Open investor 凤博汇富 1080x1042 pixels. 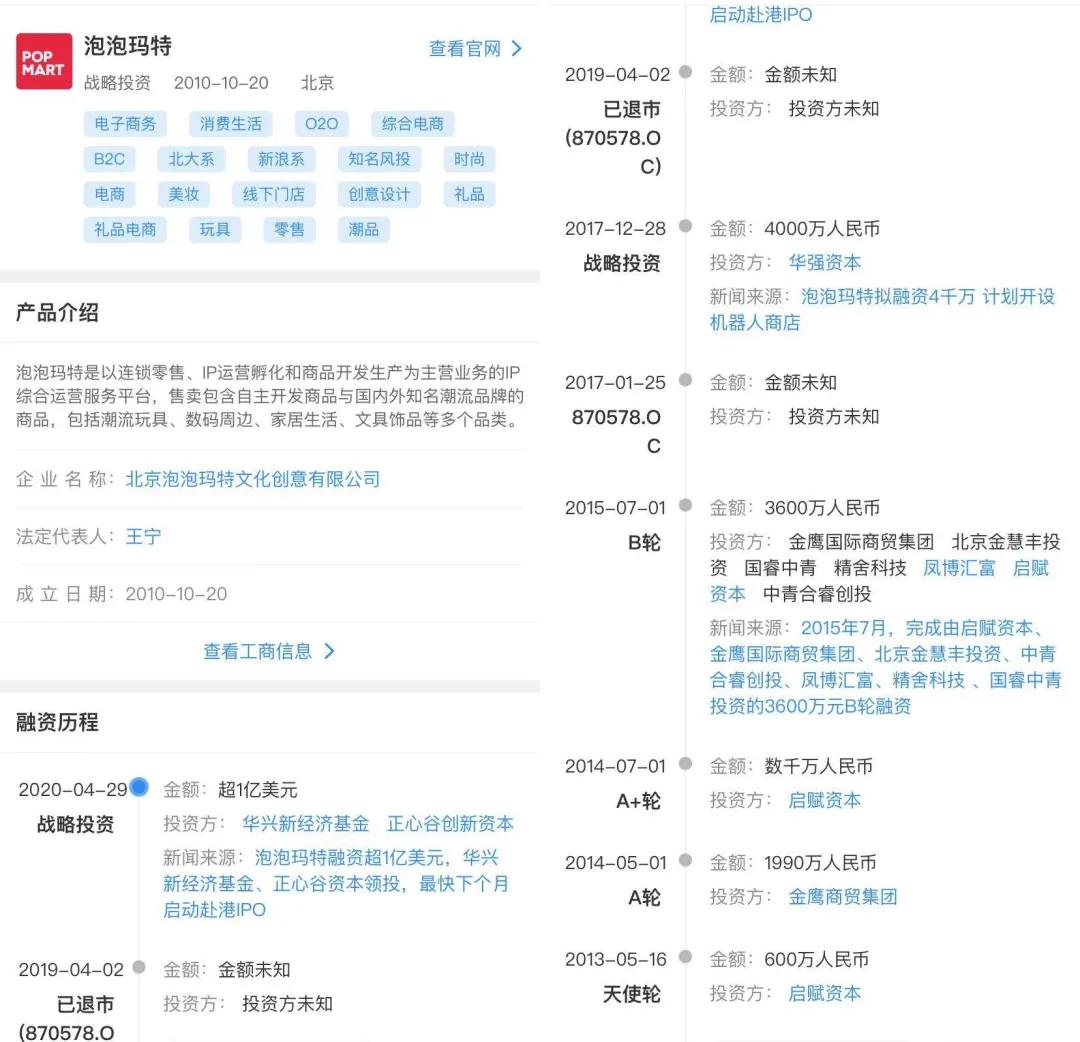pos(959,568)
